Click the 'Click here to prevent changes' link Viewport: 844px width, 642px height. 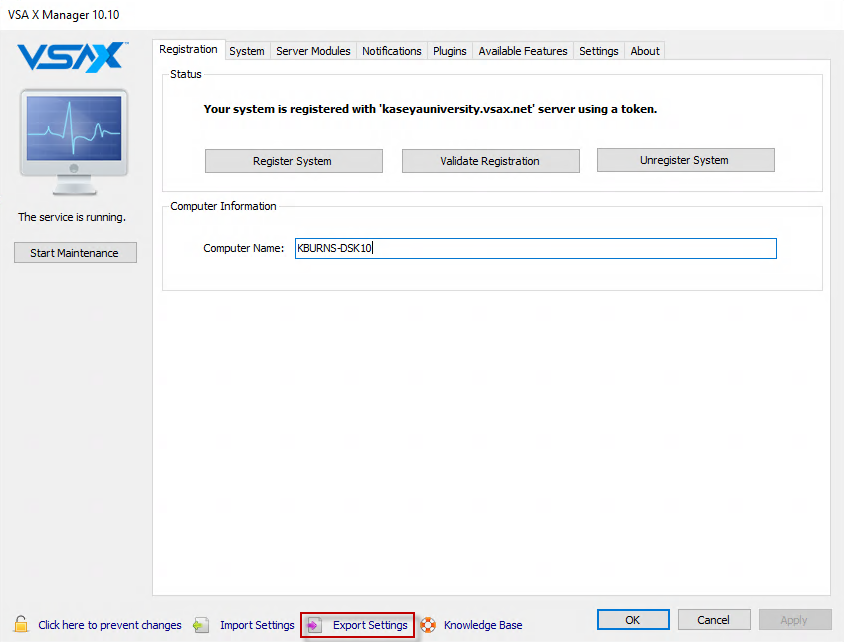point(110,625)
